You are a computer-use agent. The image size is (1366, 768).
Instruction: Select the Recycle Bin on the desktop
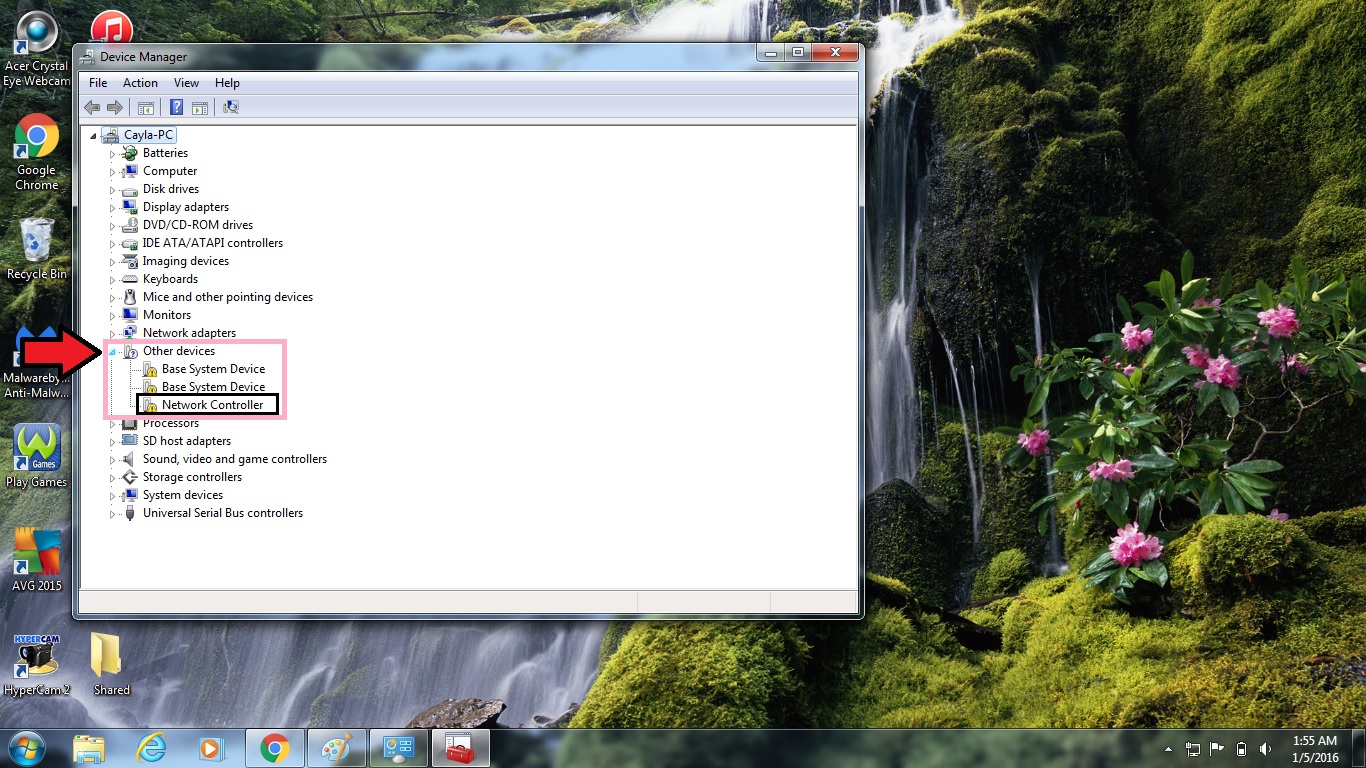pyautogui.click(x=36, y=248)
